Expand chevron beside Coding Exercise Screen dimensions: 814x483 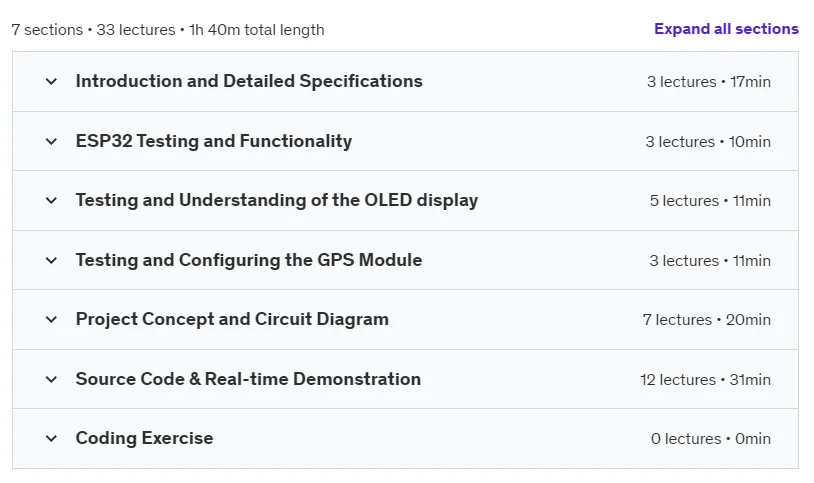[51, 438]
